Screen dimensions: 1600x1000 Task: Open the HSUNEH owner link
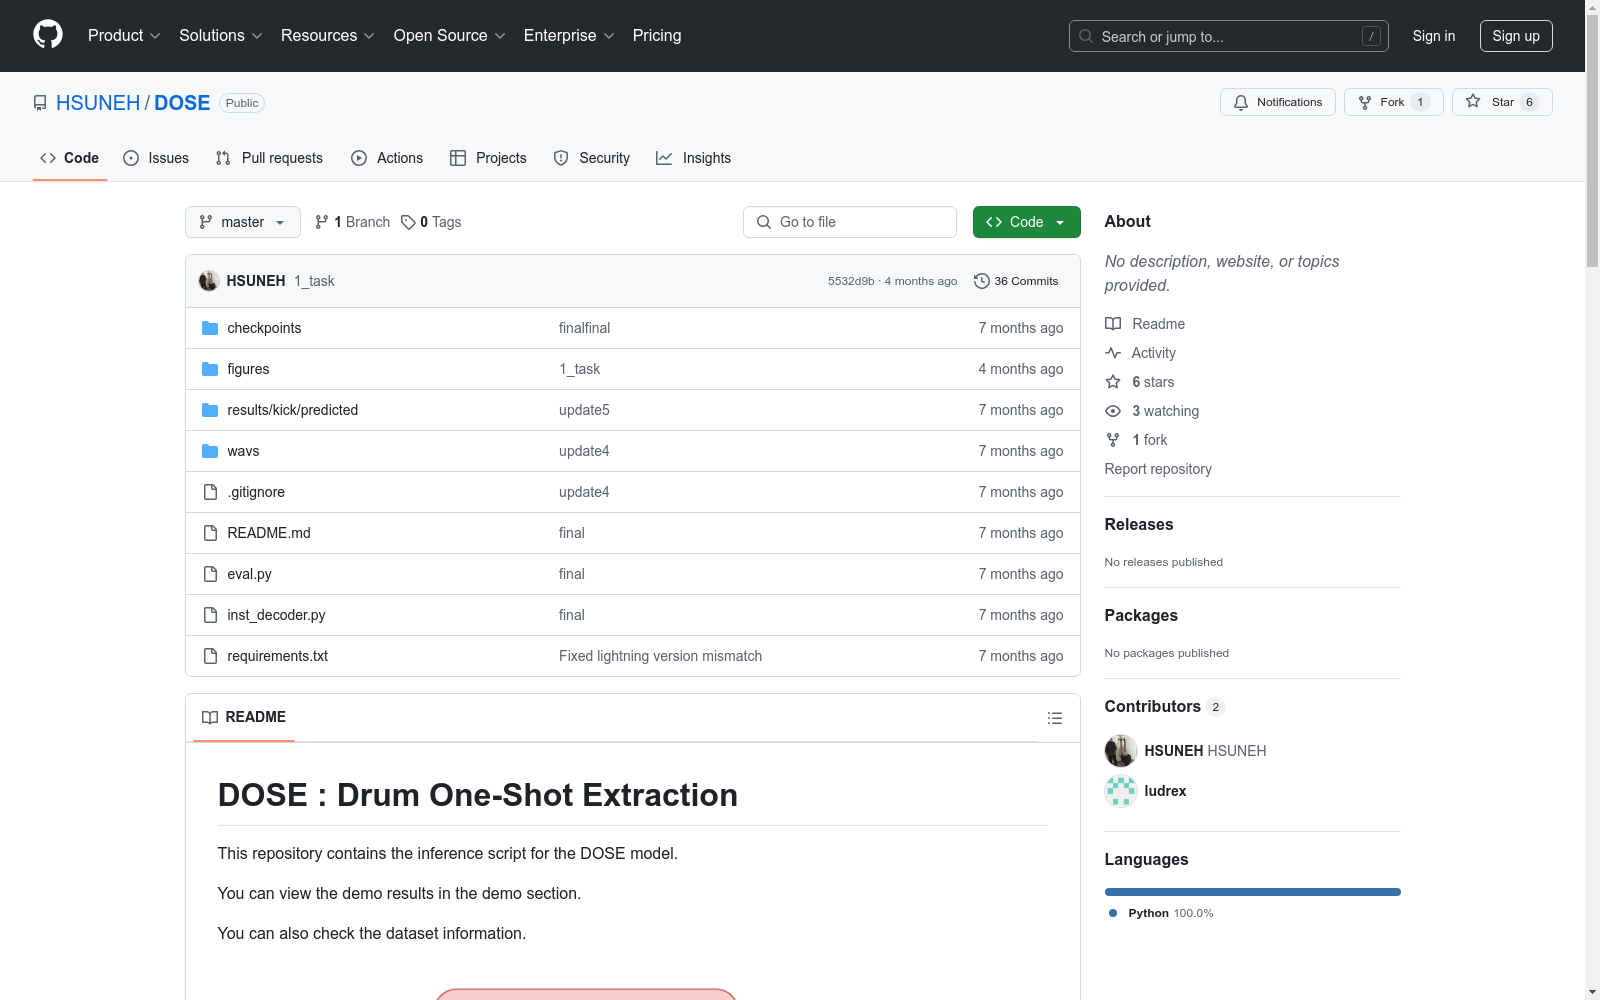coord(98,103)
